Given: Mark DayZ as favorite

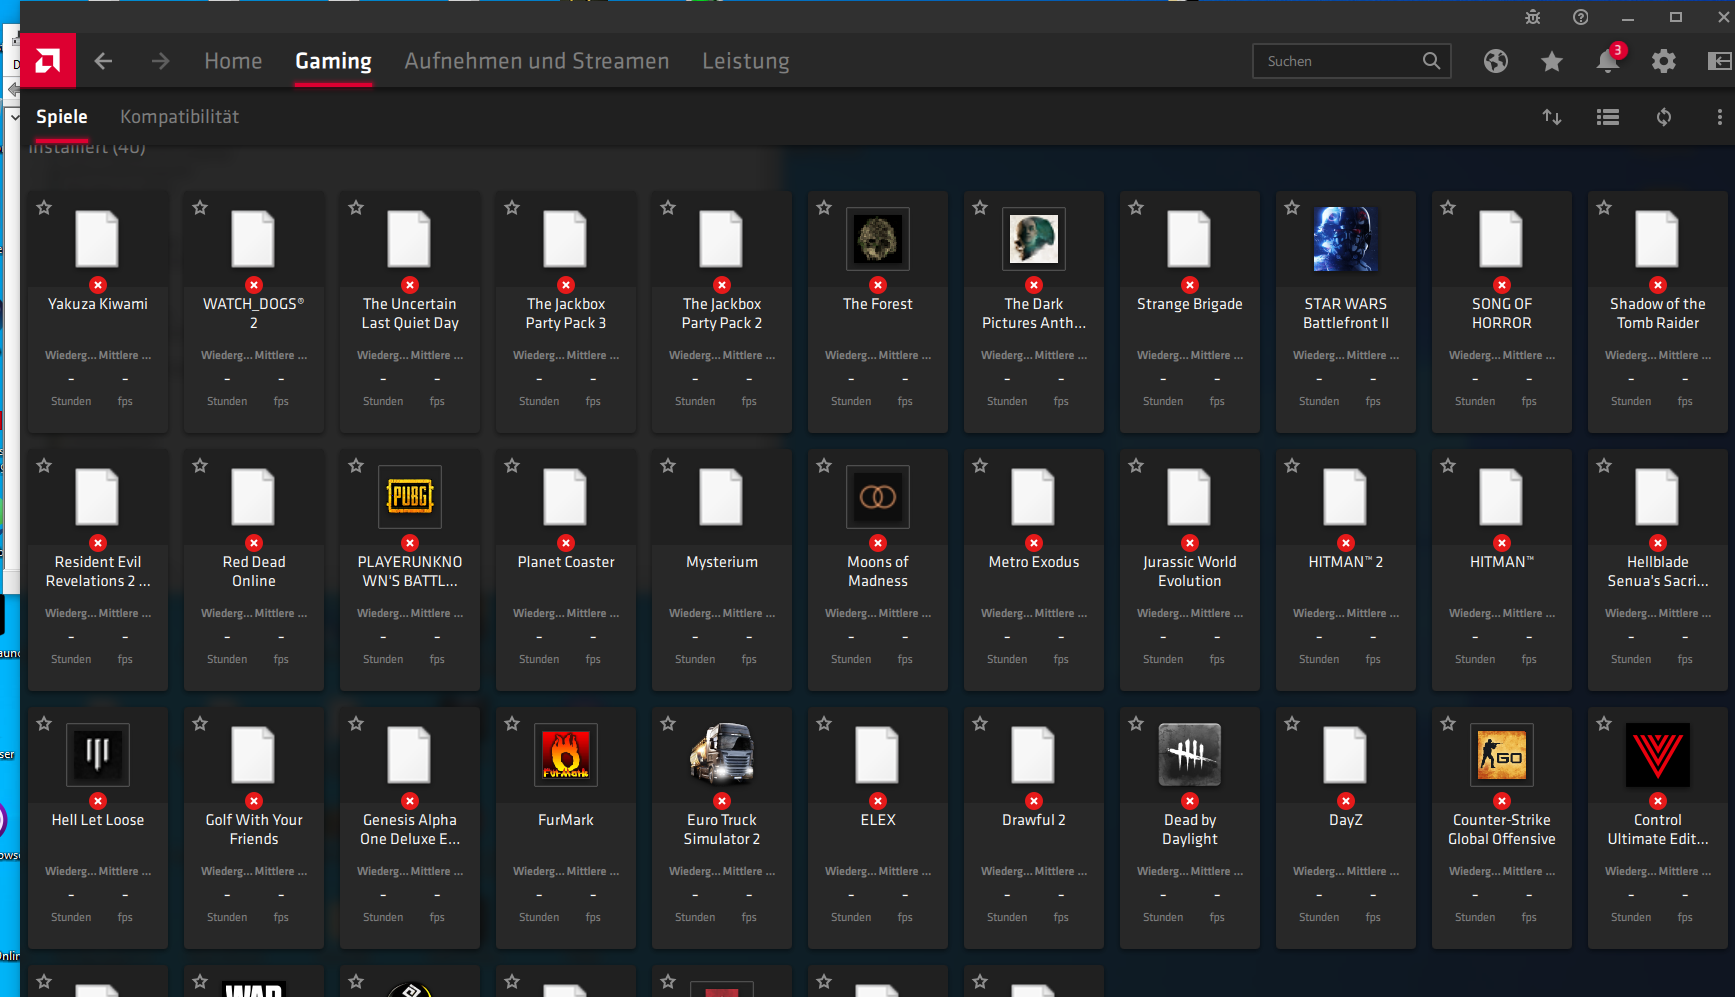Looking at the screenshot, I should click(1292, 724).
